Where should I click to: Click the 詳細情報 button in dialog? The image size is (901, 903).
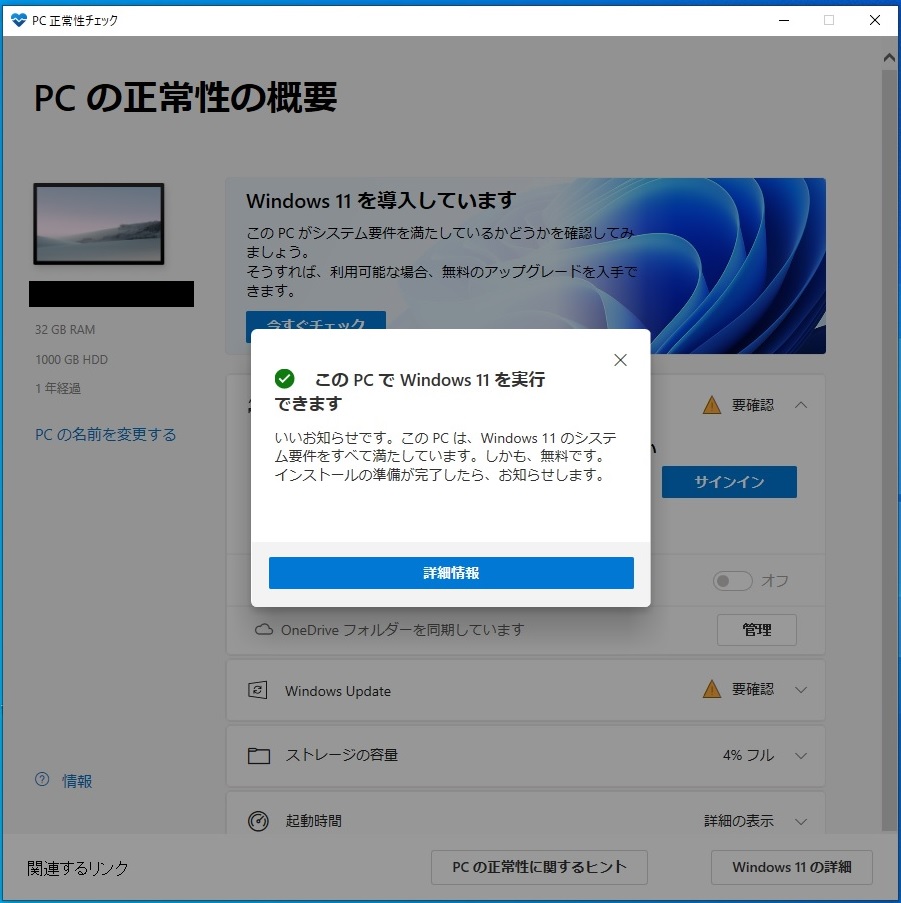click(451, 572)
